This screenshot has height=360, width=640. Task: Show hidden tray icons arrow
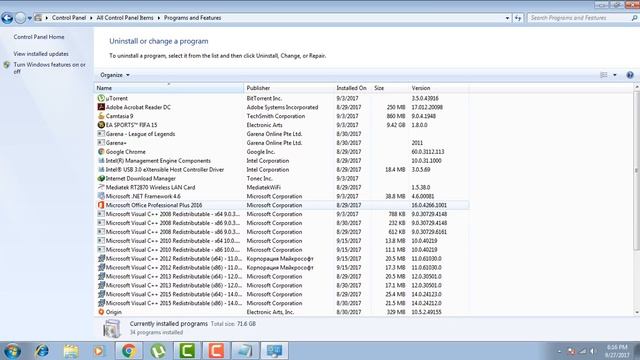[559, 351]
